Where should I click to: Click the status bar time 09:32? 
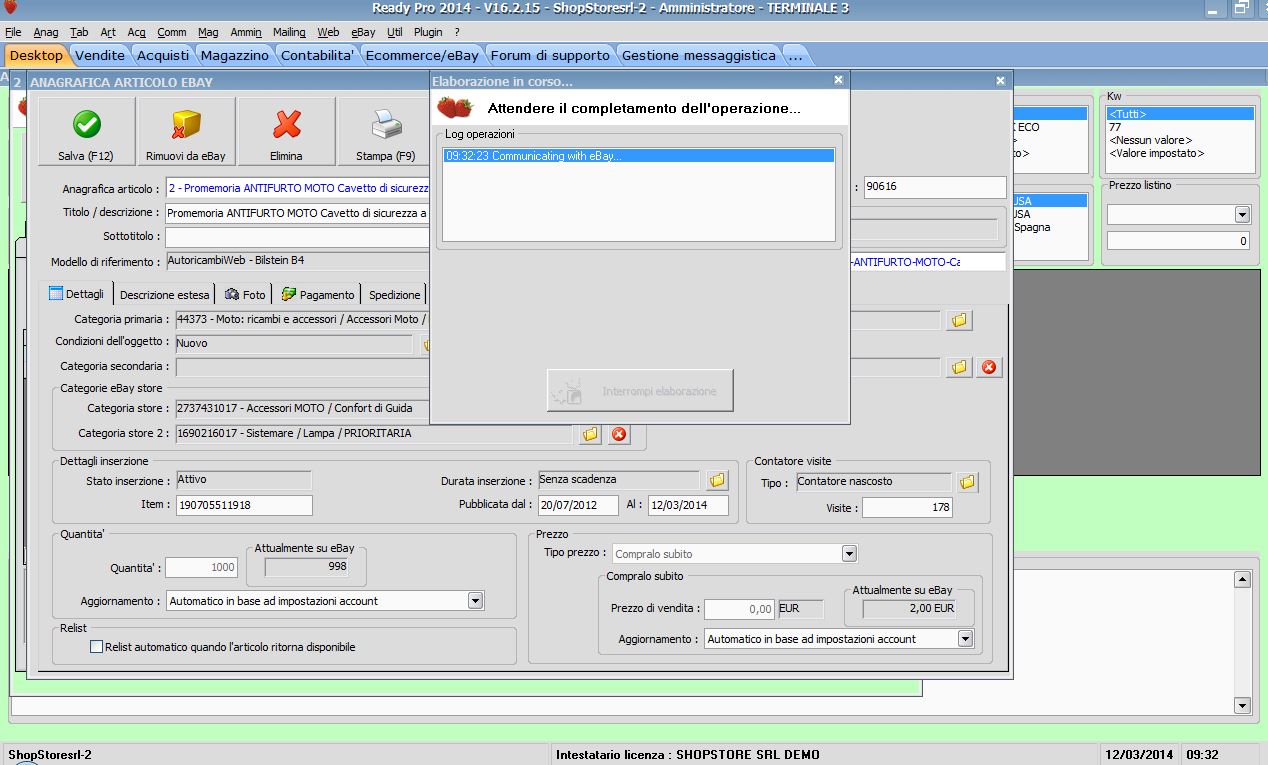1203,755
